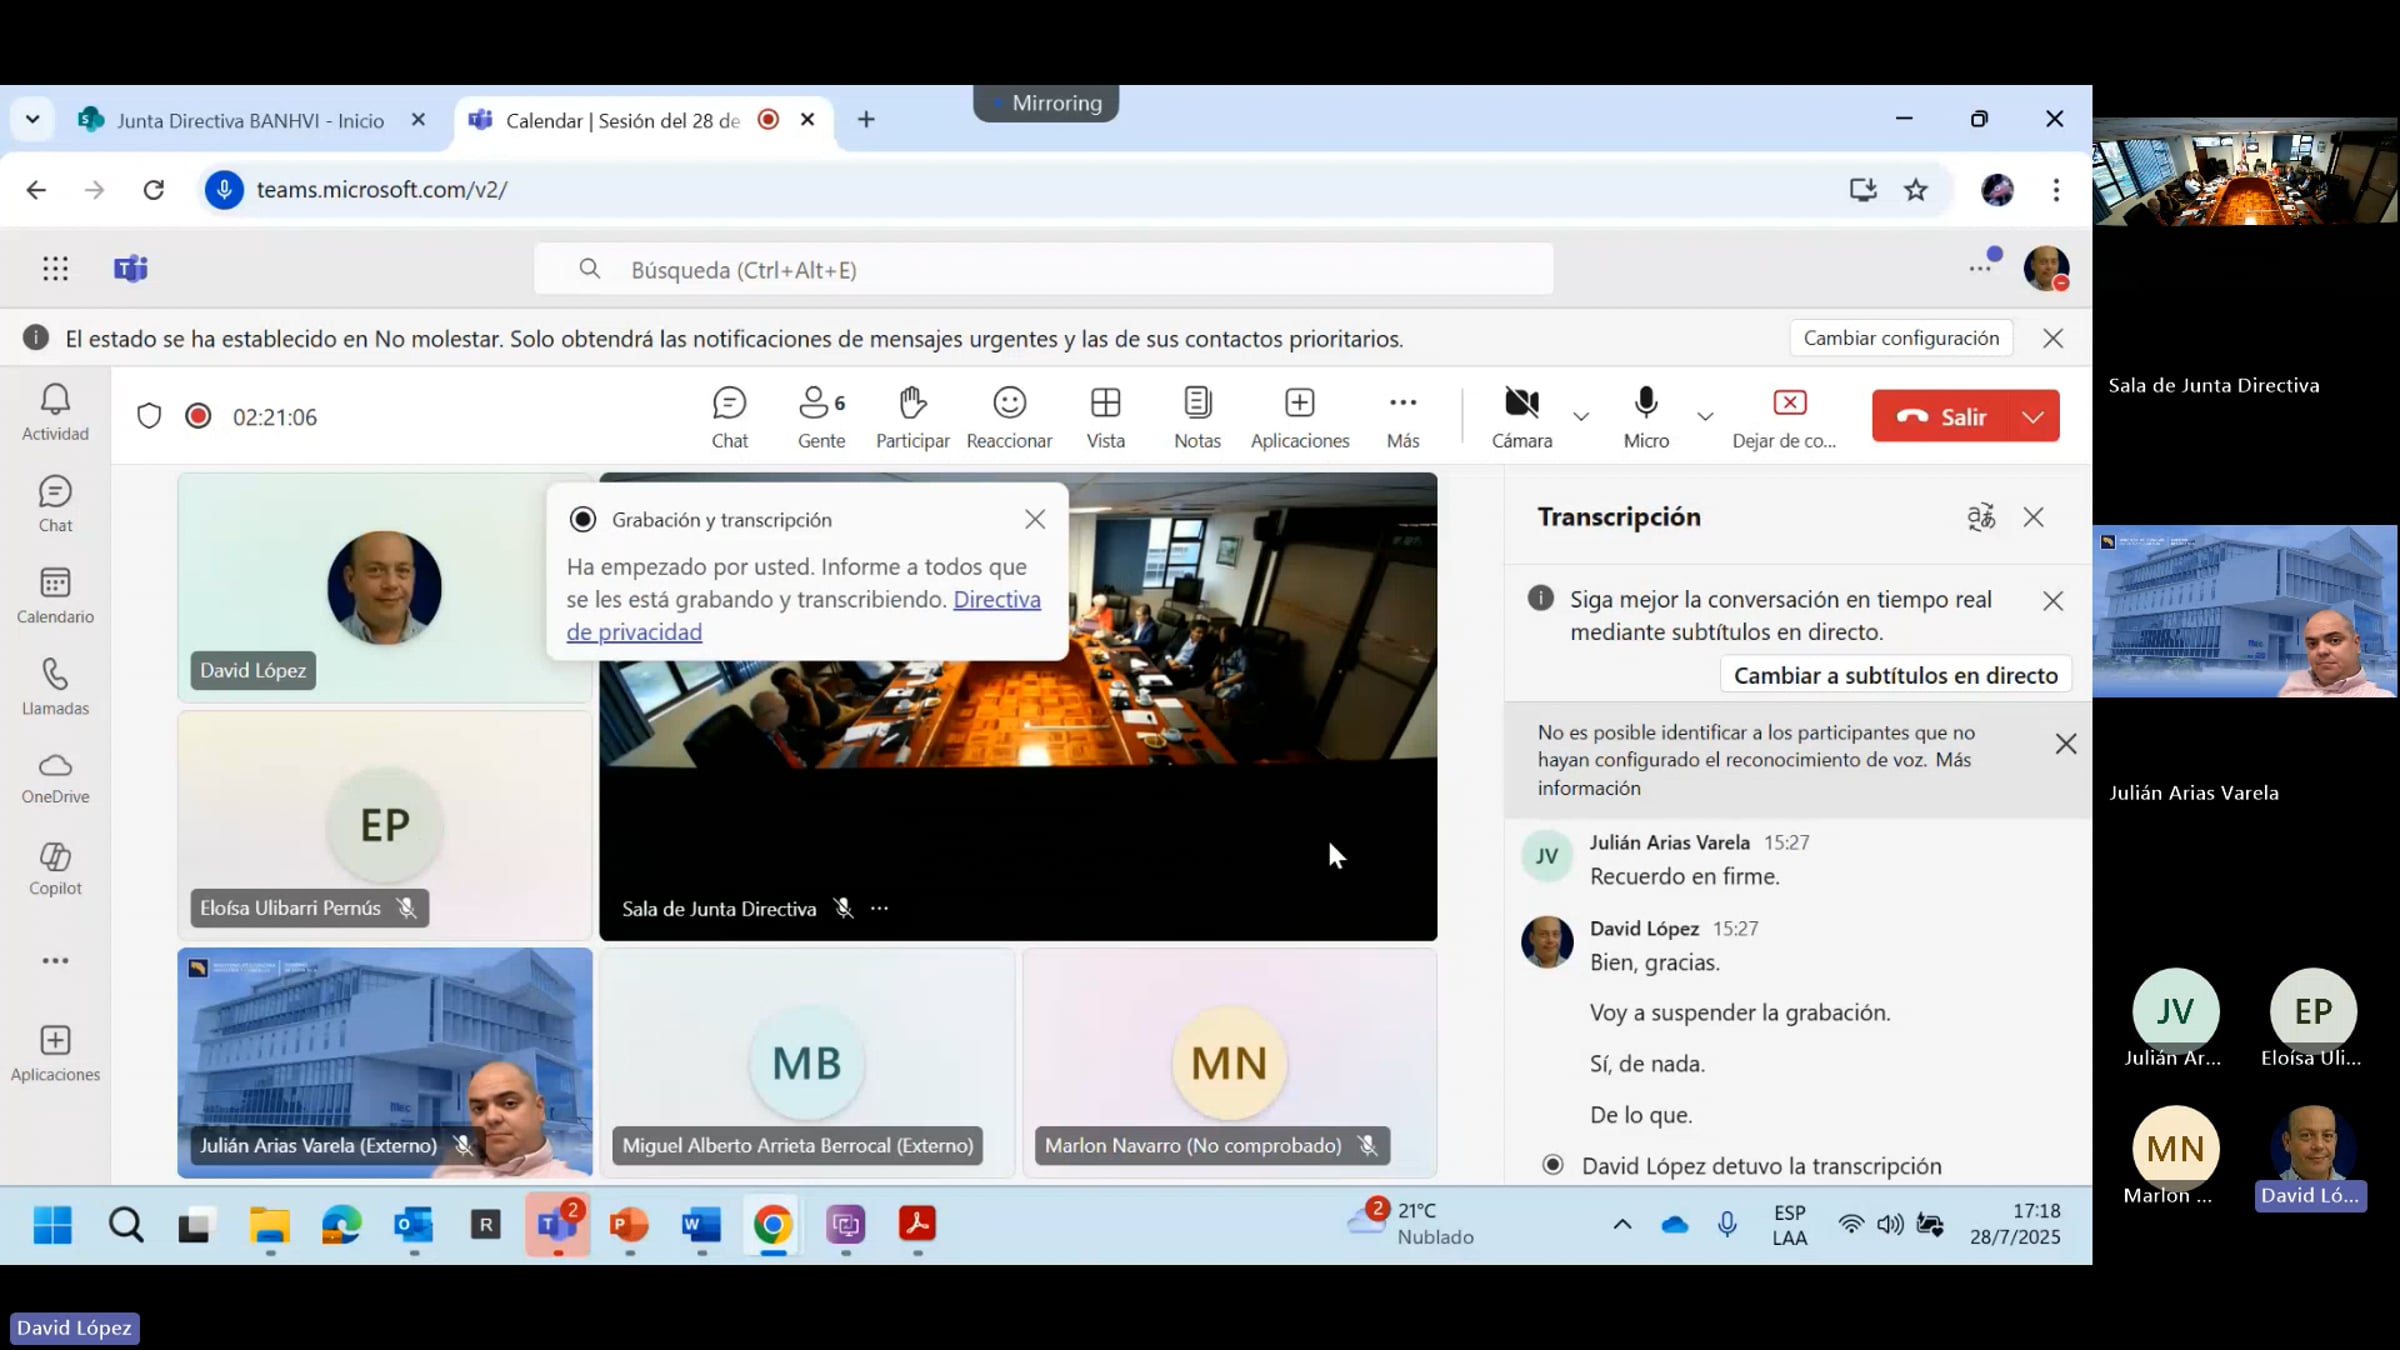Open the Llamadas calls section
The image size is (2400, 1350).
tap(55, 688)
